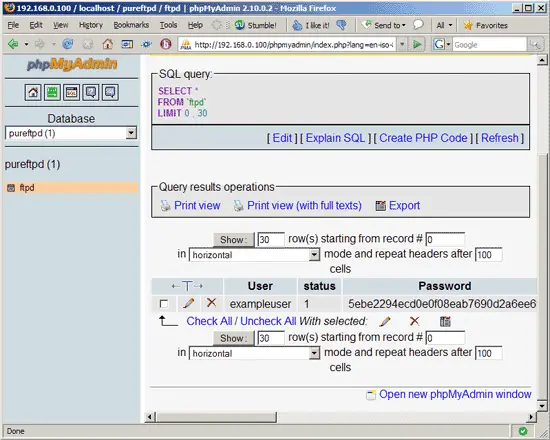
Task: Go to the Firefox Home page icon
Action: 107,44
